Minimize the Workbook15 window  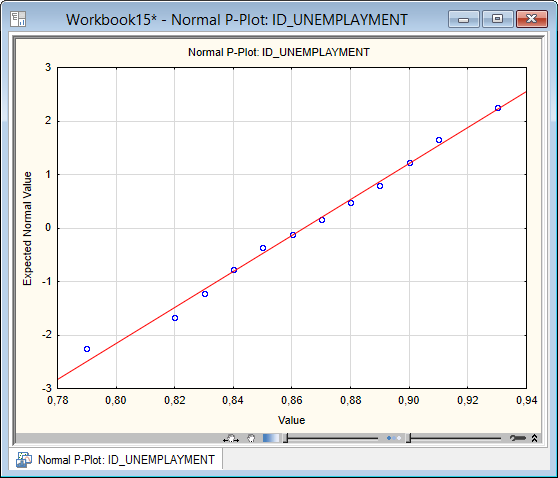point(464,19)
